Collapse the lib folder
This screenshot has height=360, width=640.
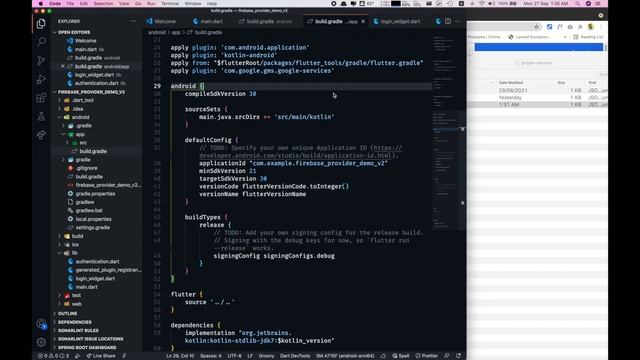[x=75, y=253]
